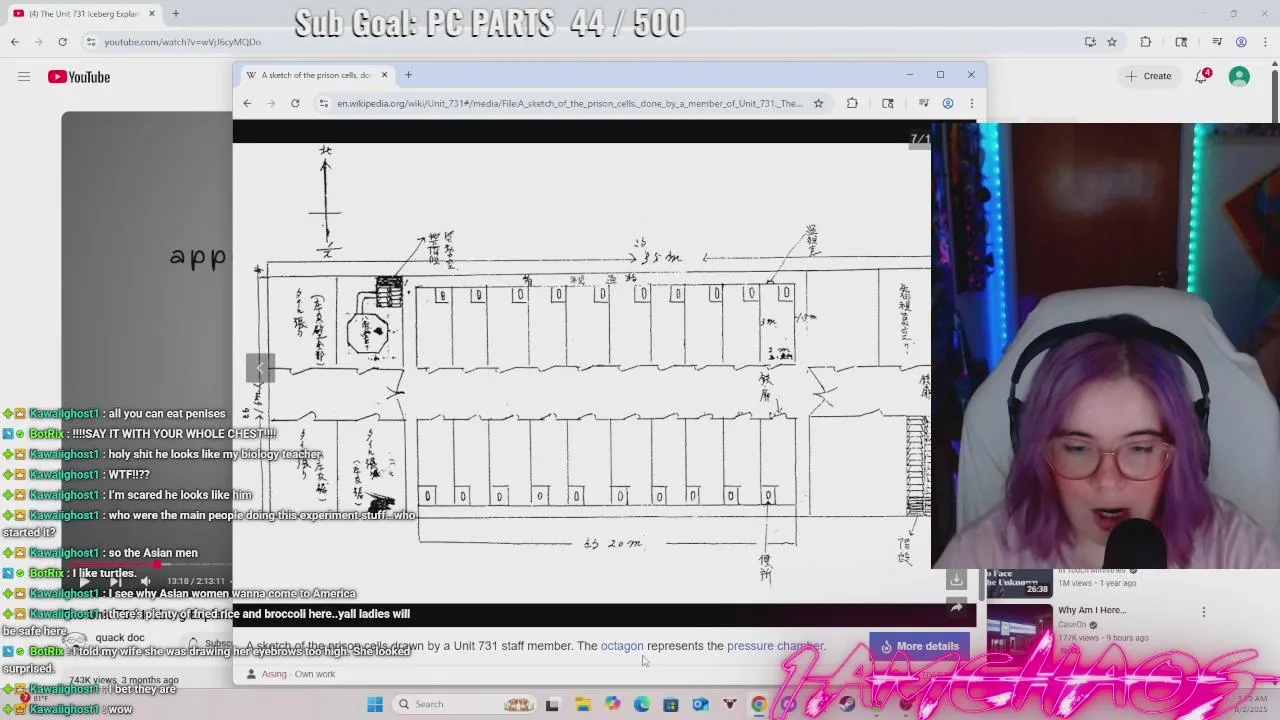The image size is (1280, 720).
Task: Bookmark the YouTube page with star
Action: click(1112, 42)
